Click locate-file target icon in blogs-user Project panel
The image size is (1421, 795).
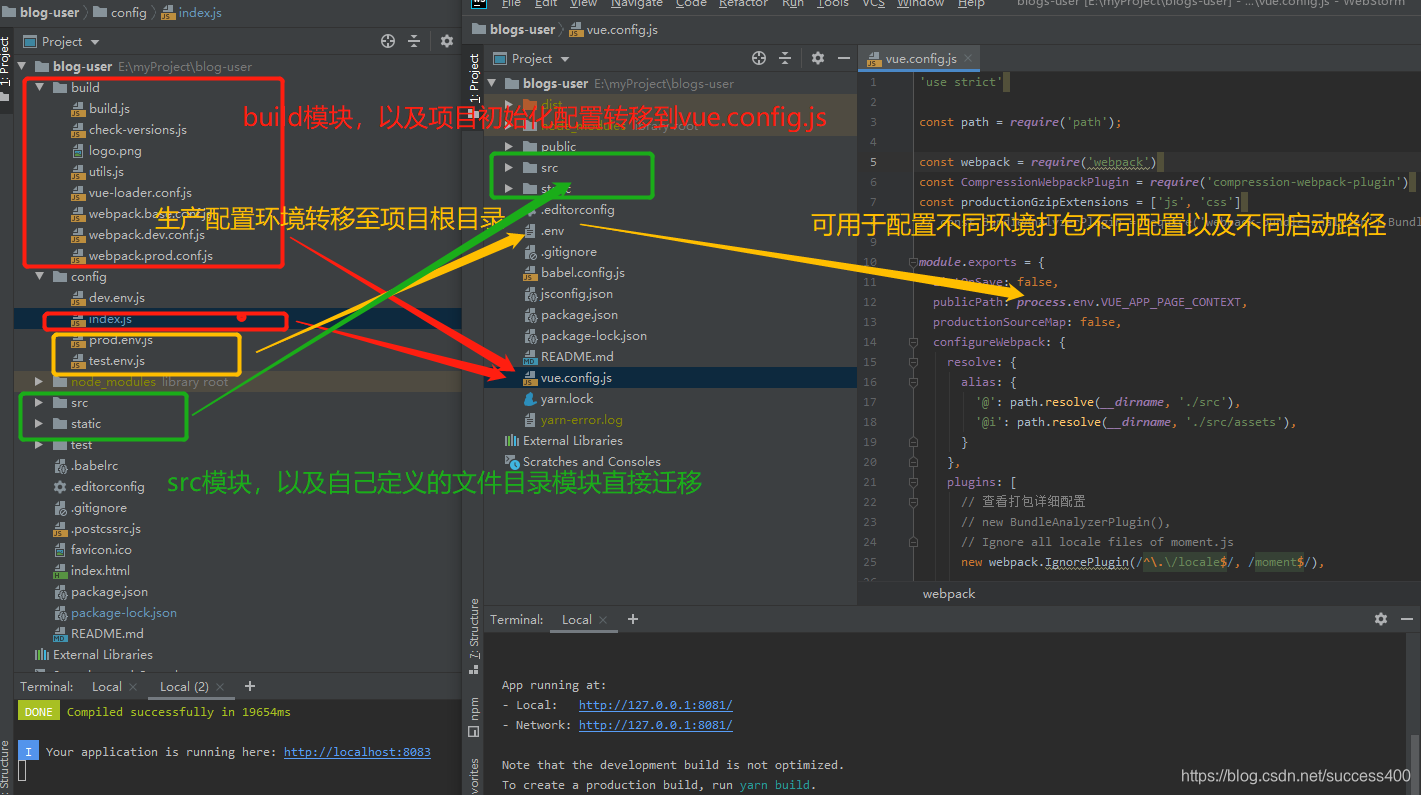point(759,58)
